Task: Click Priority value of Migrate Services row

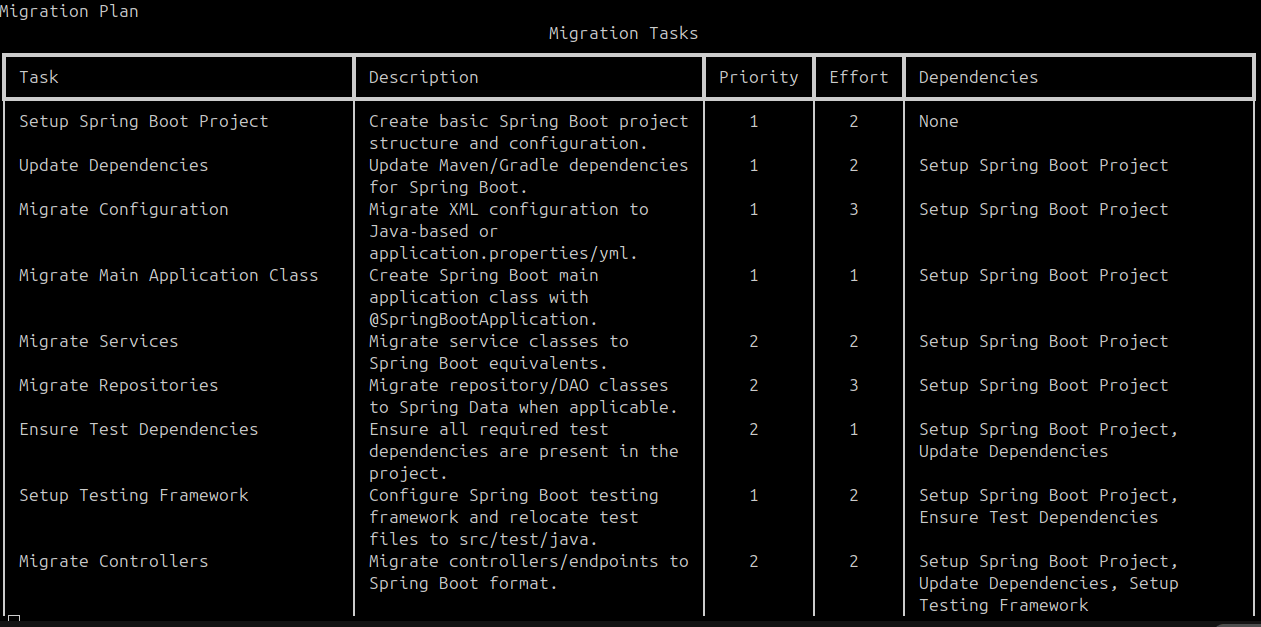Action: coord(754,341)
